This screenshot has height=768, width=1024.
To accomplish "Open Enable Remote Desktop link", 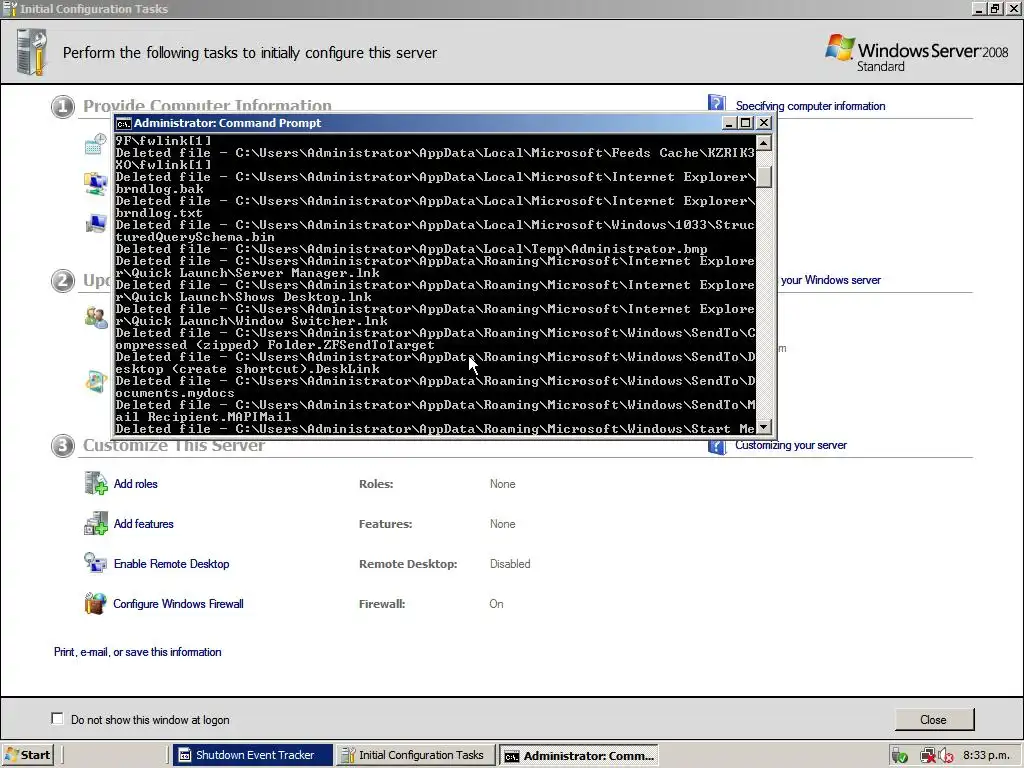I will [171, 564].
